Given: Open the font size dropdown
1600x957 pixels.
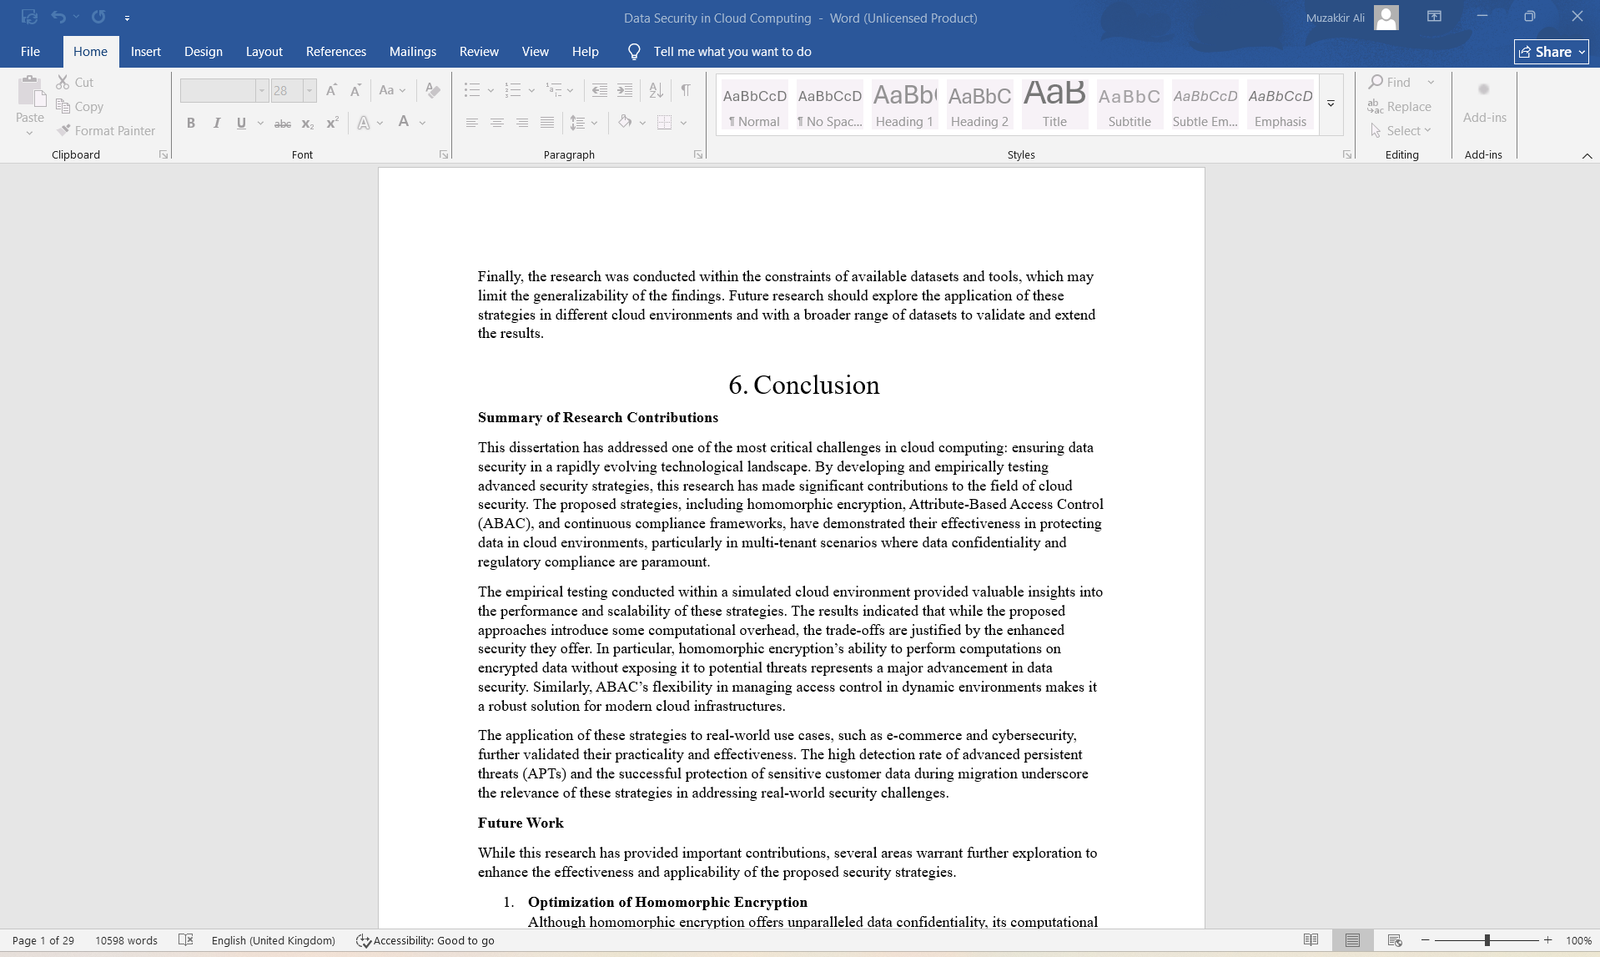Looking at the screenshot, I should tap(309, 91).
